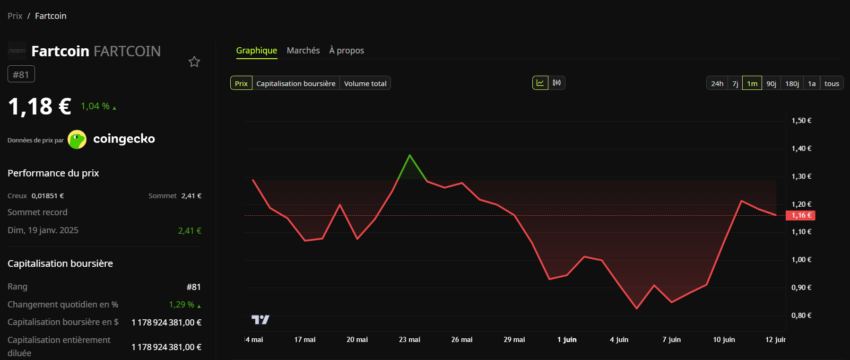Click the #81 rank badge
The image size is (850, 360).
pos(21,74)
